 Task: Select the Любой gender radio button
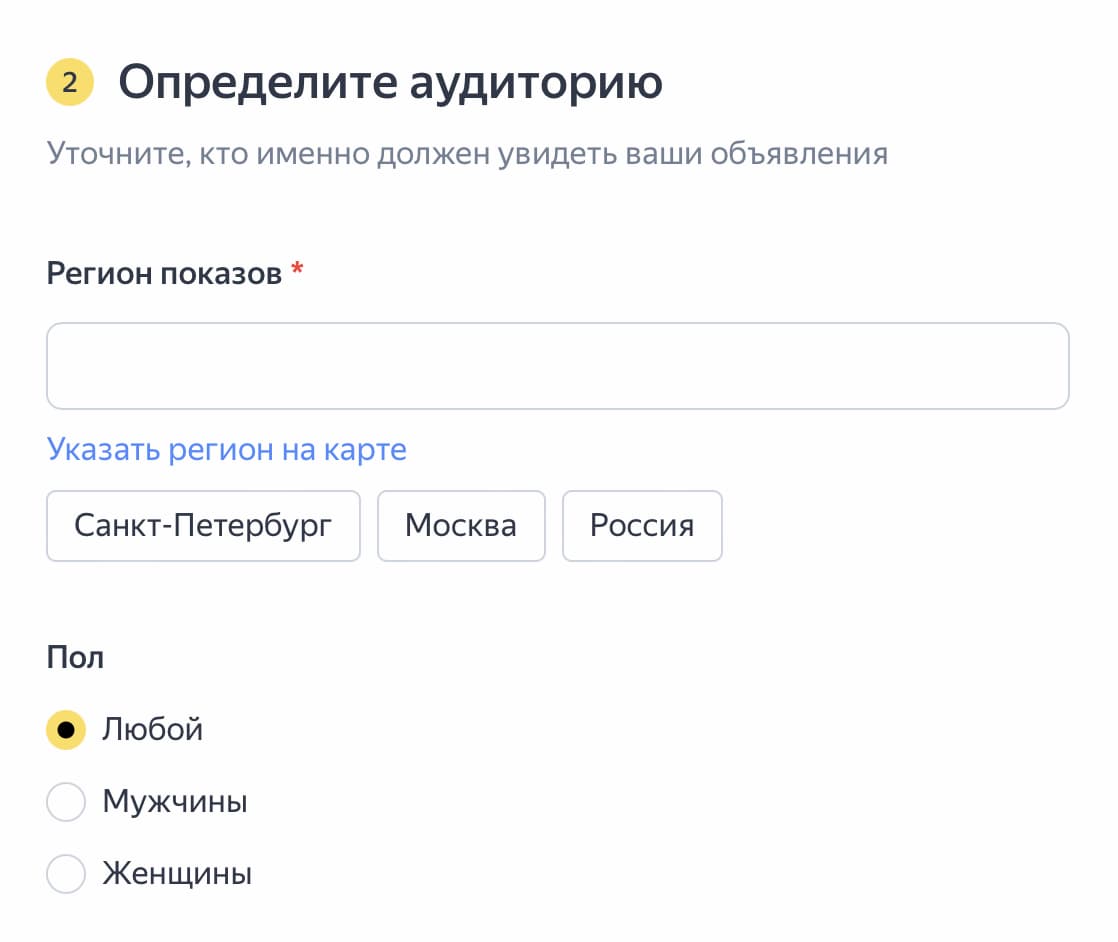point(64,730)
